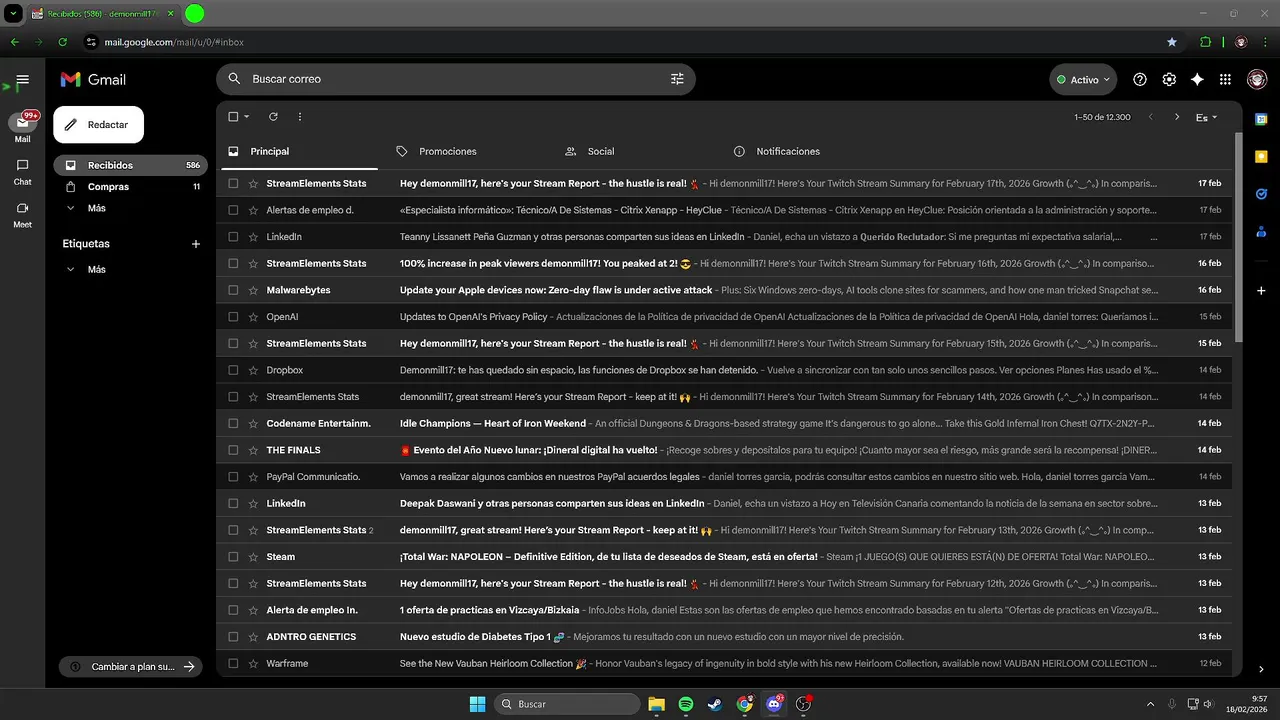1280x720 pixels.
Task: Open the Windows Start menu
Action: [477, 704]
